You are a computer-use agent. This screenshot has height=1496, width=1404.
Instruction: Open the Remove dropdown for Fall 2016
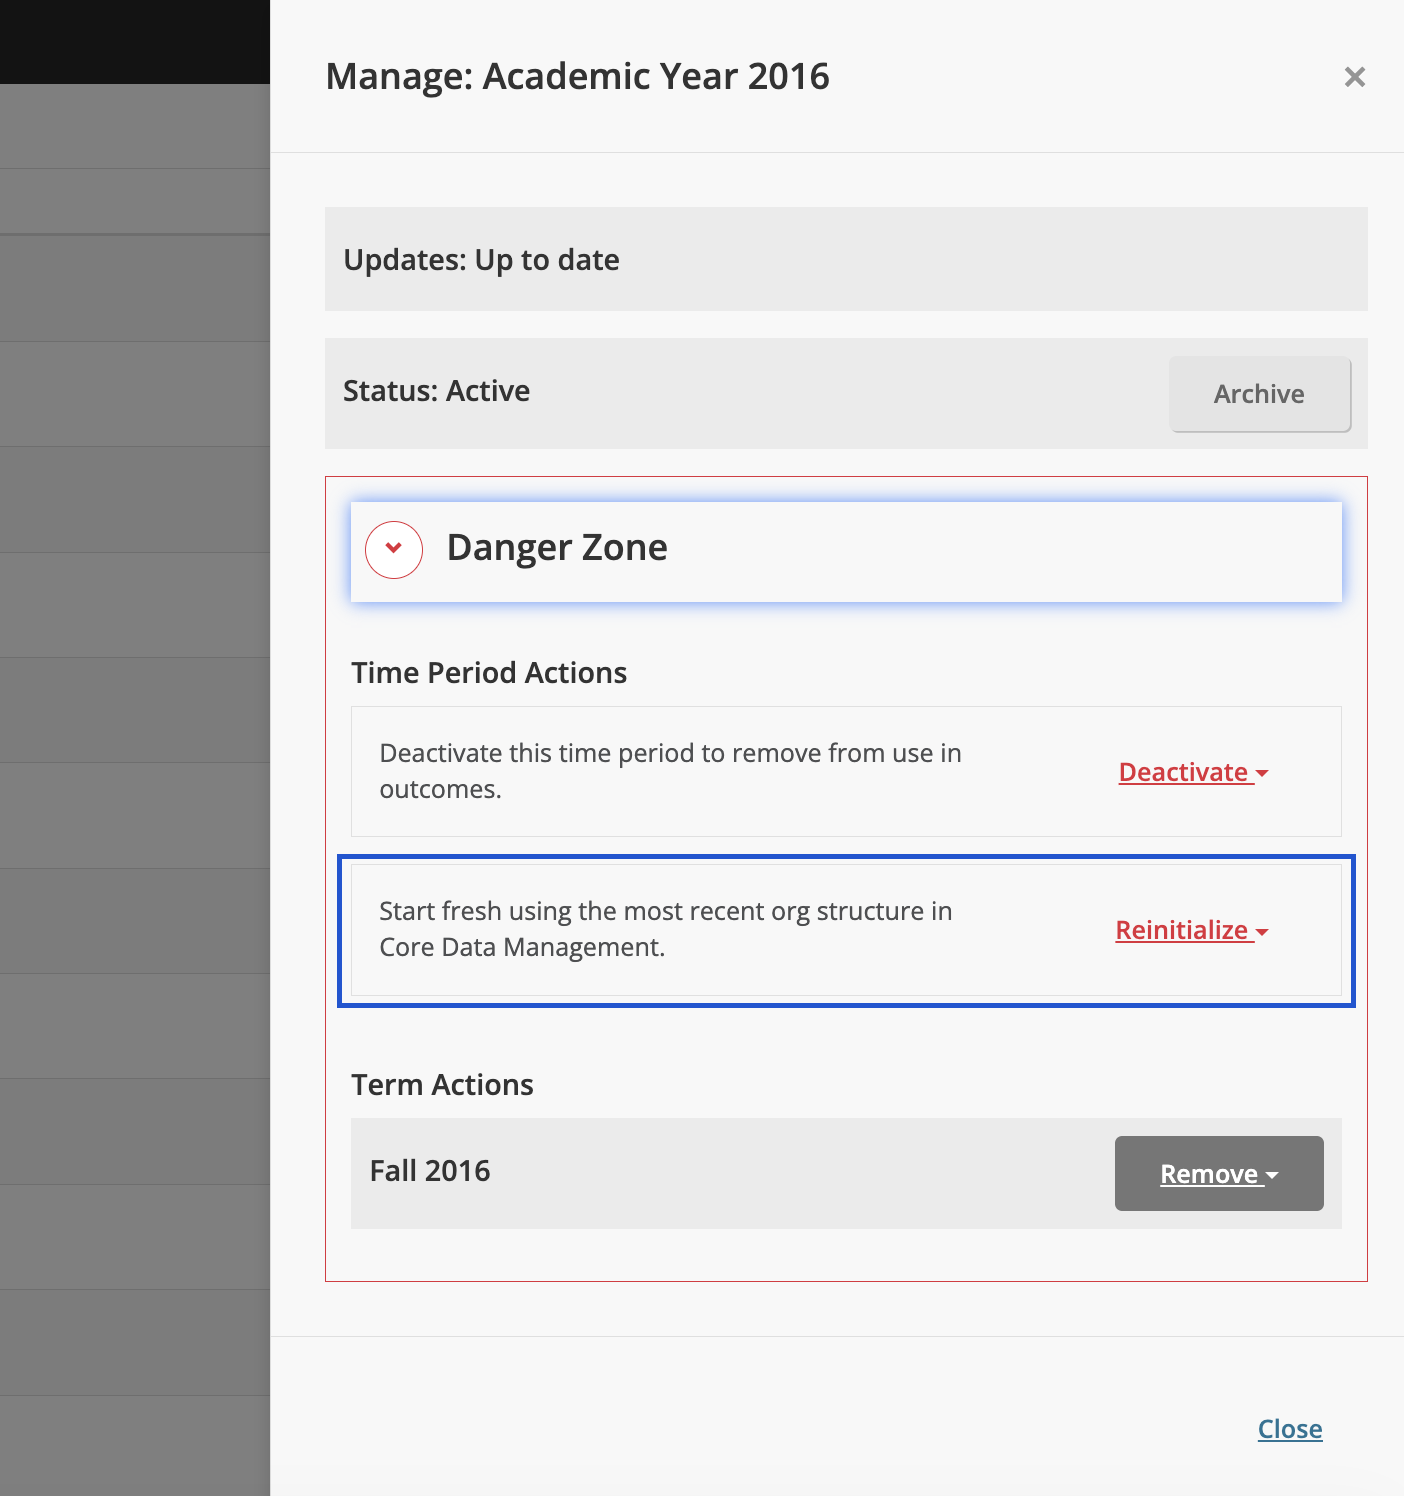1209,1174
